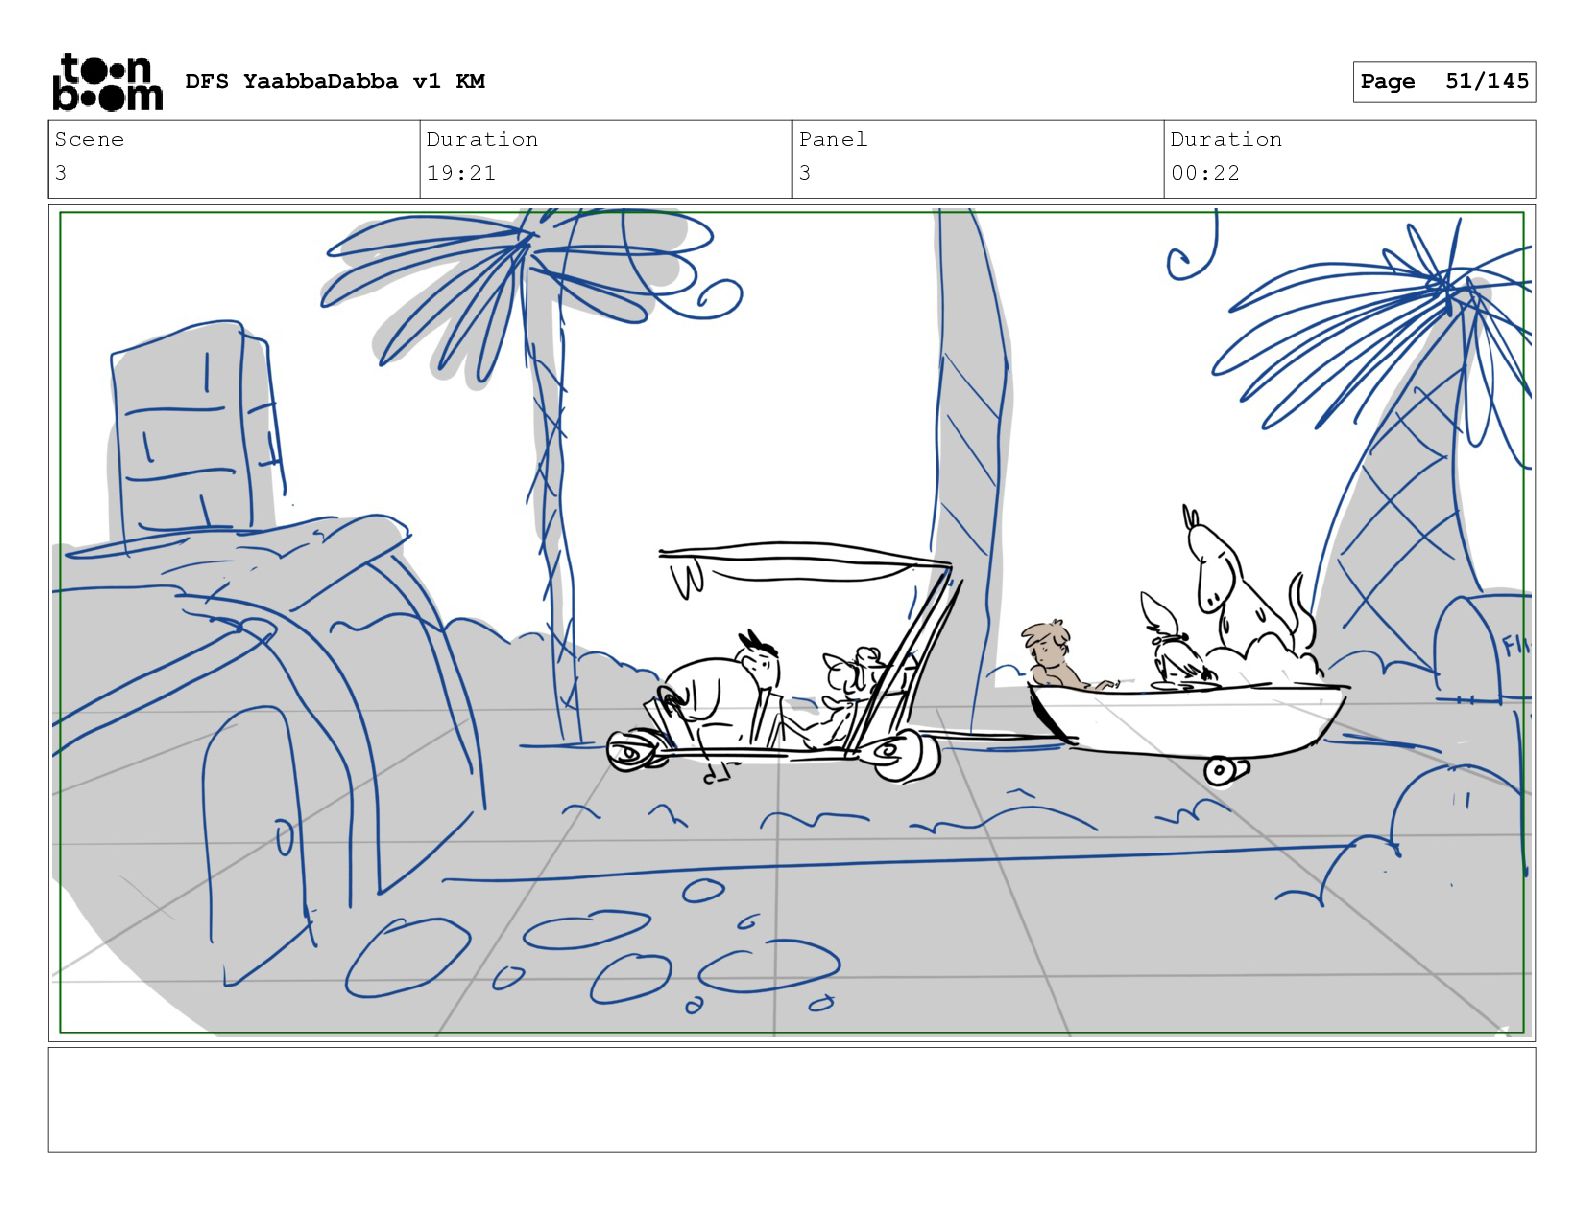
Task: Click the storyboard panel drawing
Action: click(792, 623)
